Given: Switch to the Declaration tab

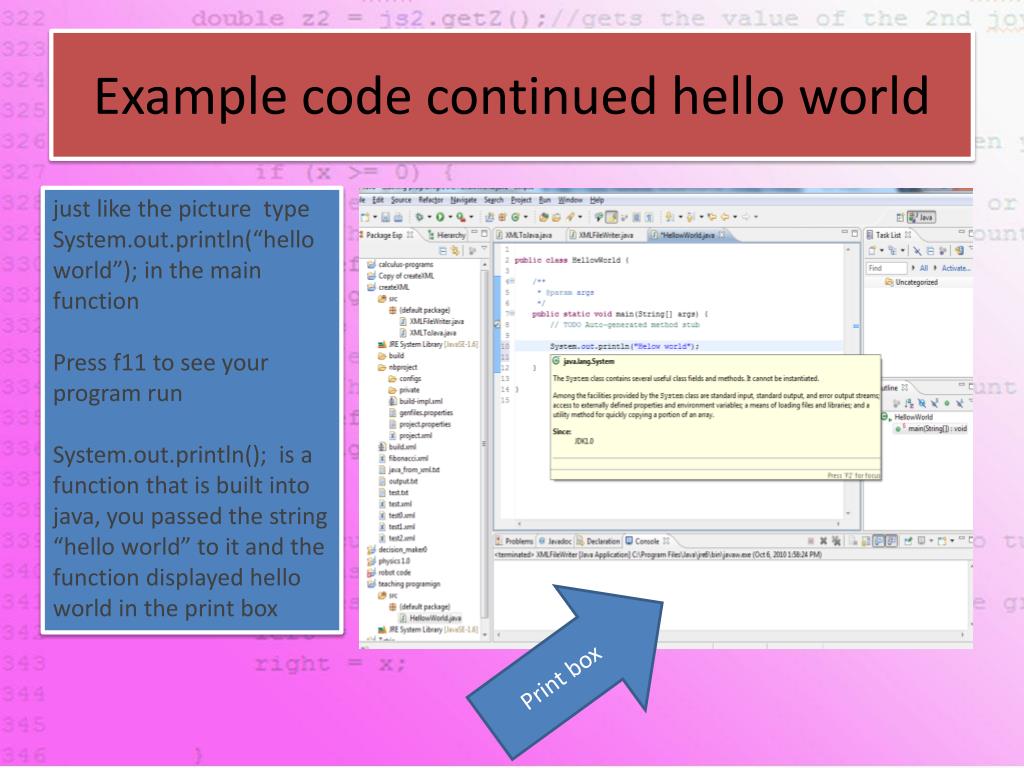Looking at the screenshot, I should [x=598, y=541].
